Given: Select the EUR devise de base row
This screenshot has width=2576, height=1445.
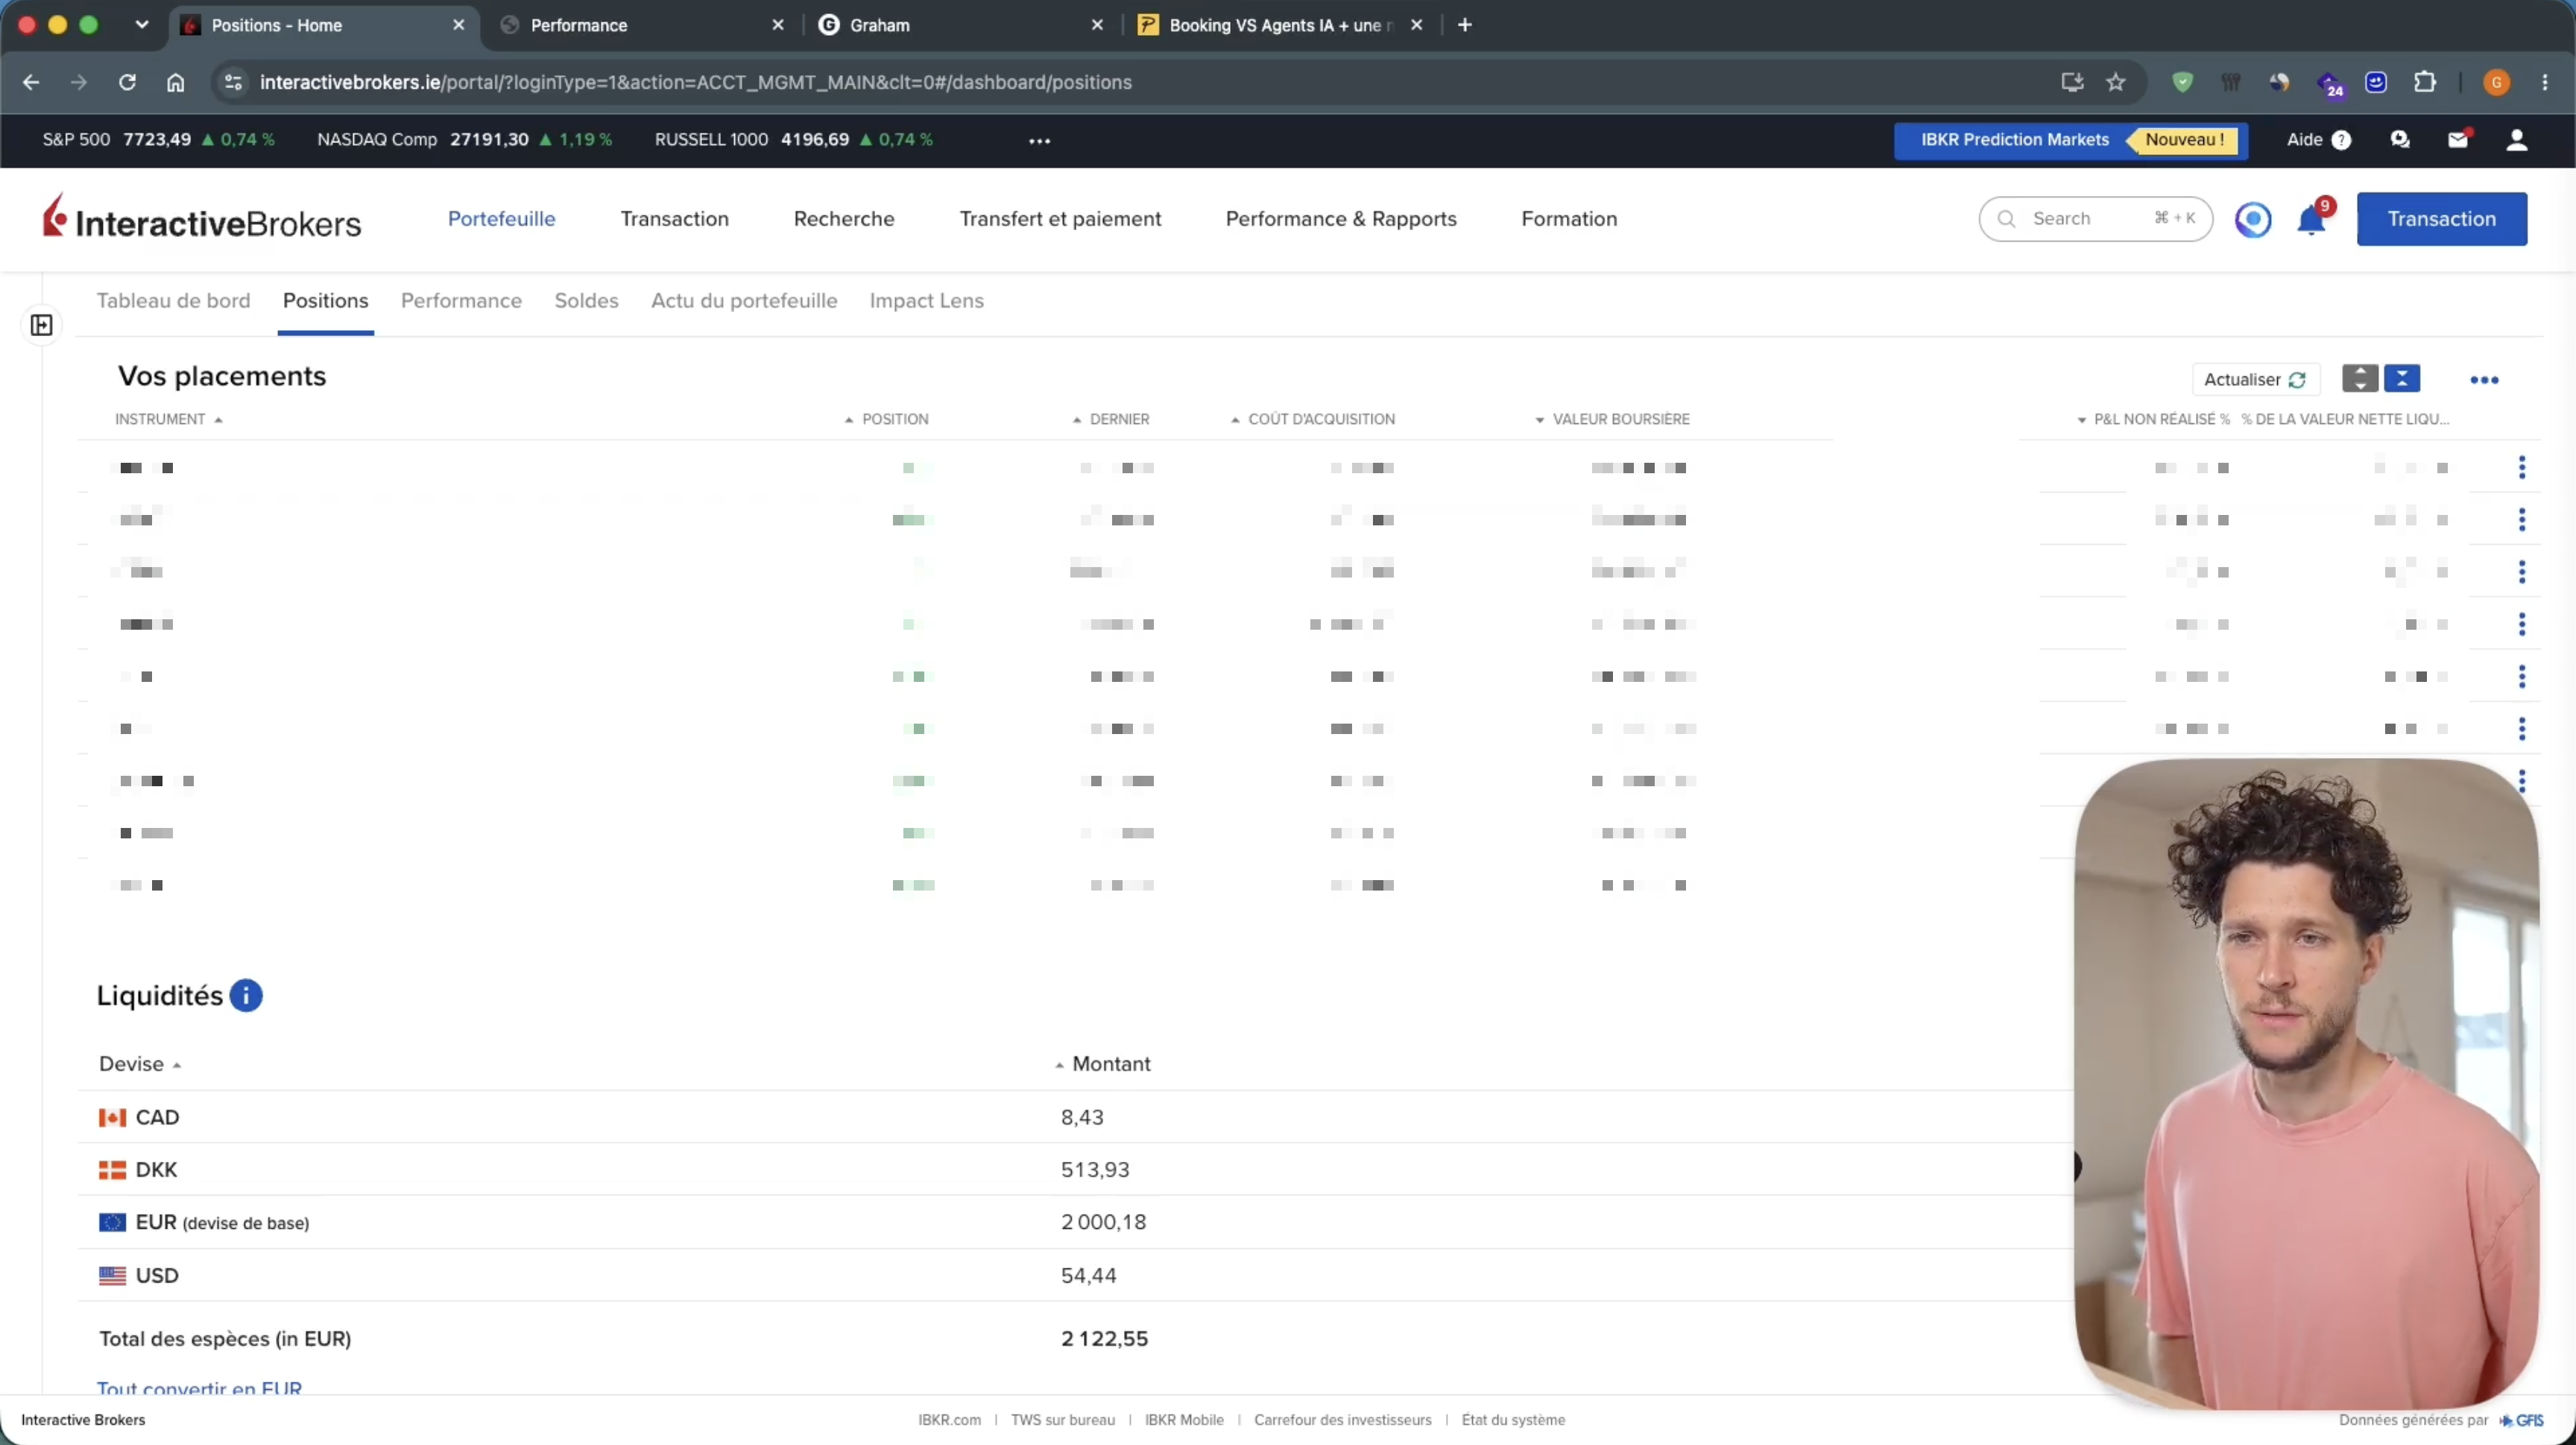Looking at the screenshot, I should point(1075,1222).
